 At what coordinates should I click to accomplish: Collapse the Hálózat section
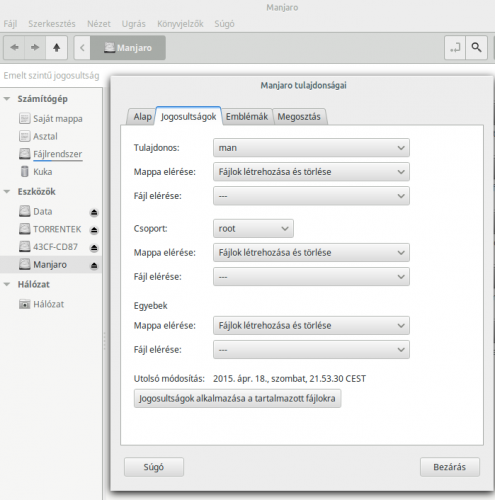[x=7, y=284]
